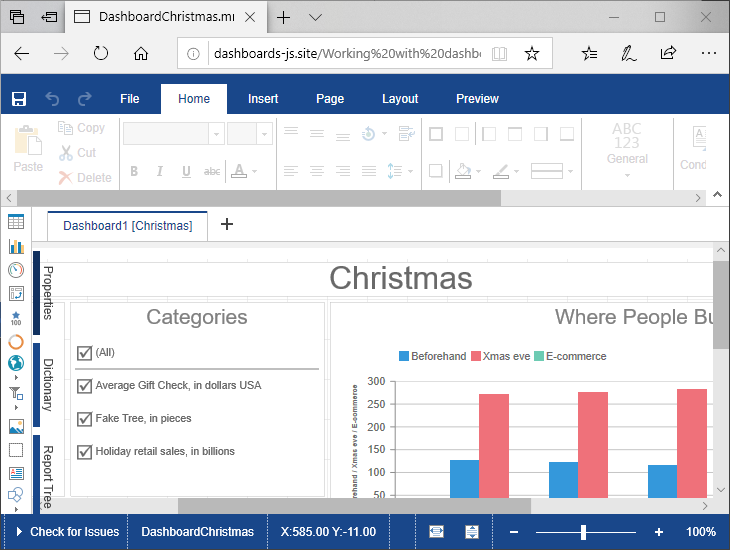The height and width of the screenshot is (550, 730).
Task: Click the Redo arrow icon
Action: [x=85, y=99]
